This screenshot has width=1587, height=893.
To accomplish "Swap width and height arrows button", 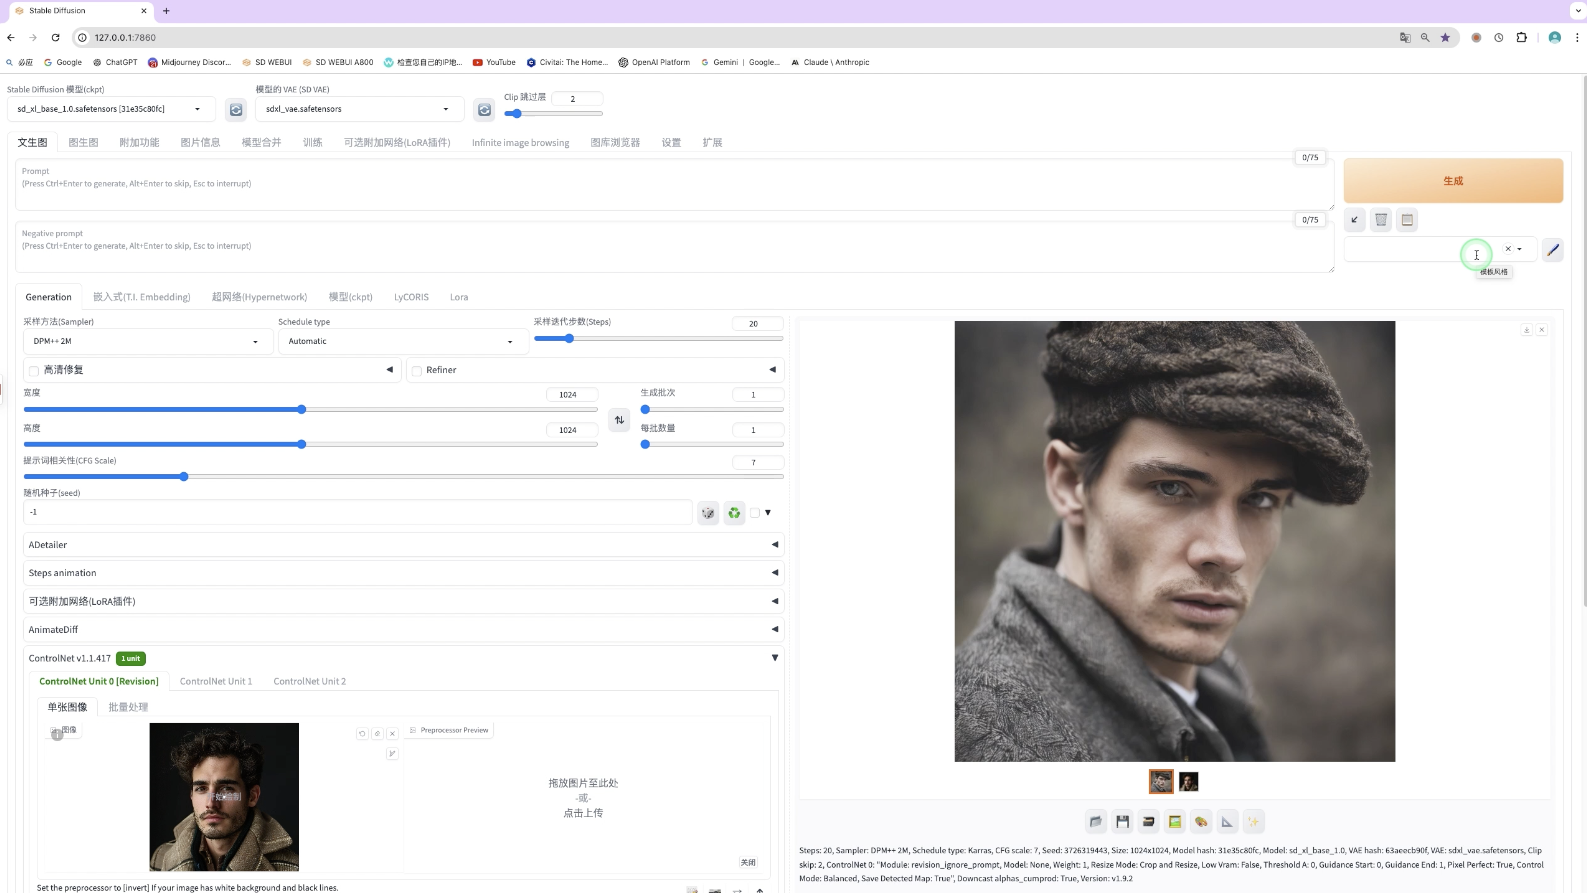I will [x=619, y=420].
